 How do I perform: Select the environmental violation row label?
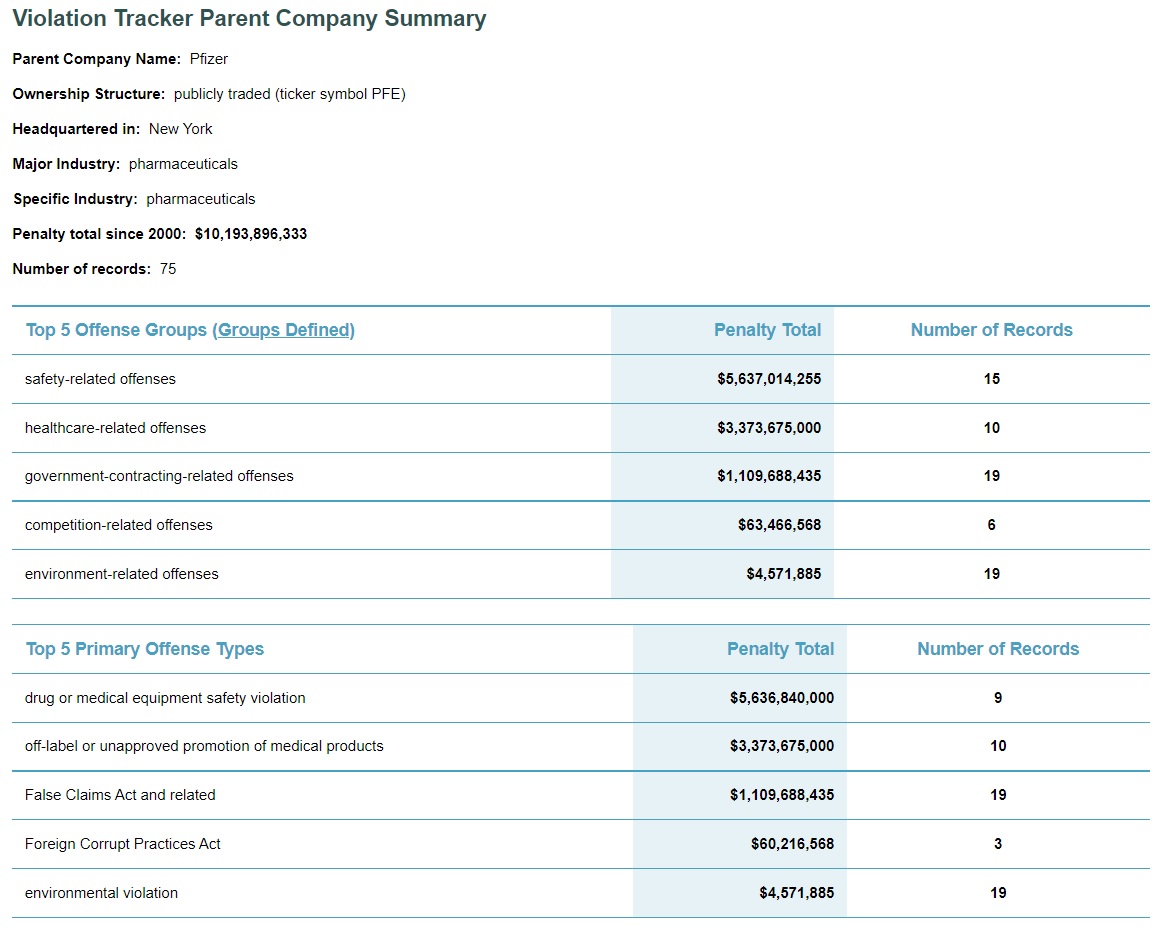101,893
